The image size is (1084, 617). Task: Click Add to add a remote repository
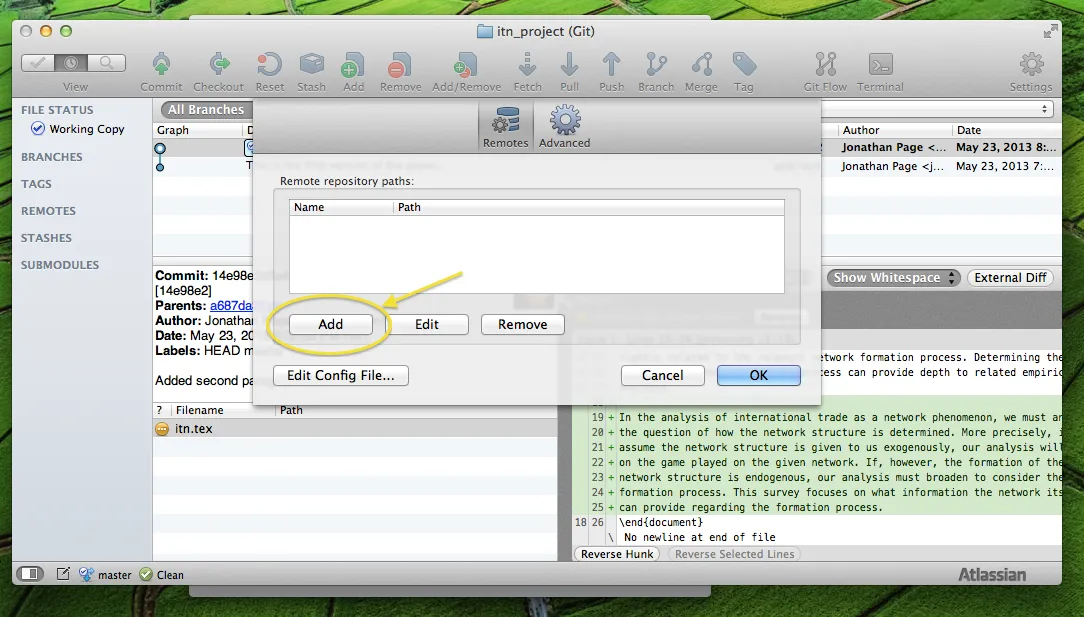click(x=330, y=324)
